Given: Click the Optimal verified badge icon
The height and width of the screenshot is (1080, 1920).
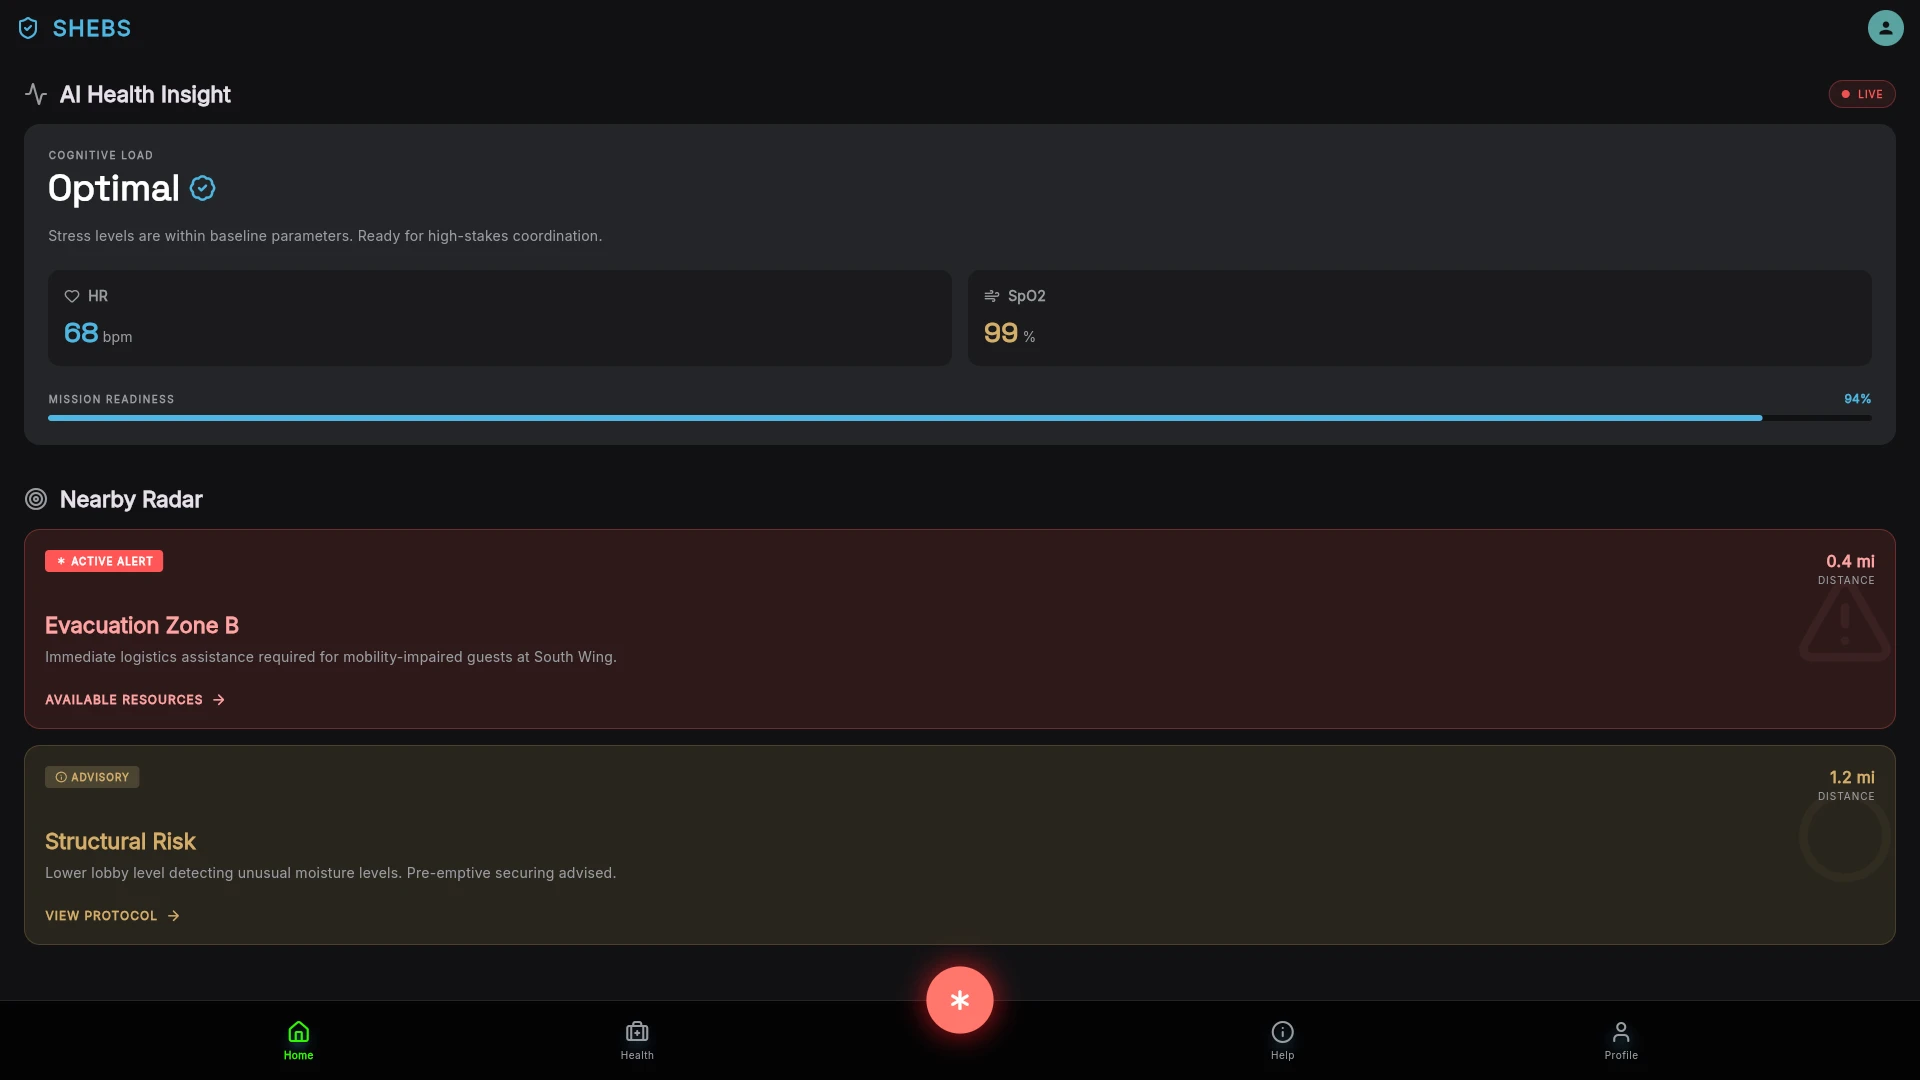Looking at the screenshot, I should coord(202,188).
